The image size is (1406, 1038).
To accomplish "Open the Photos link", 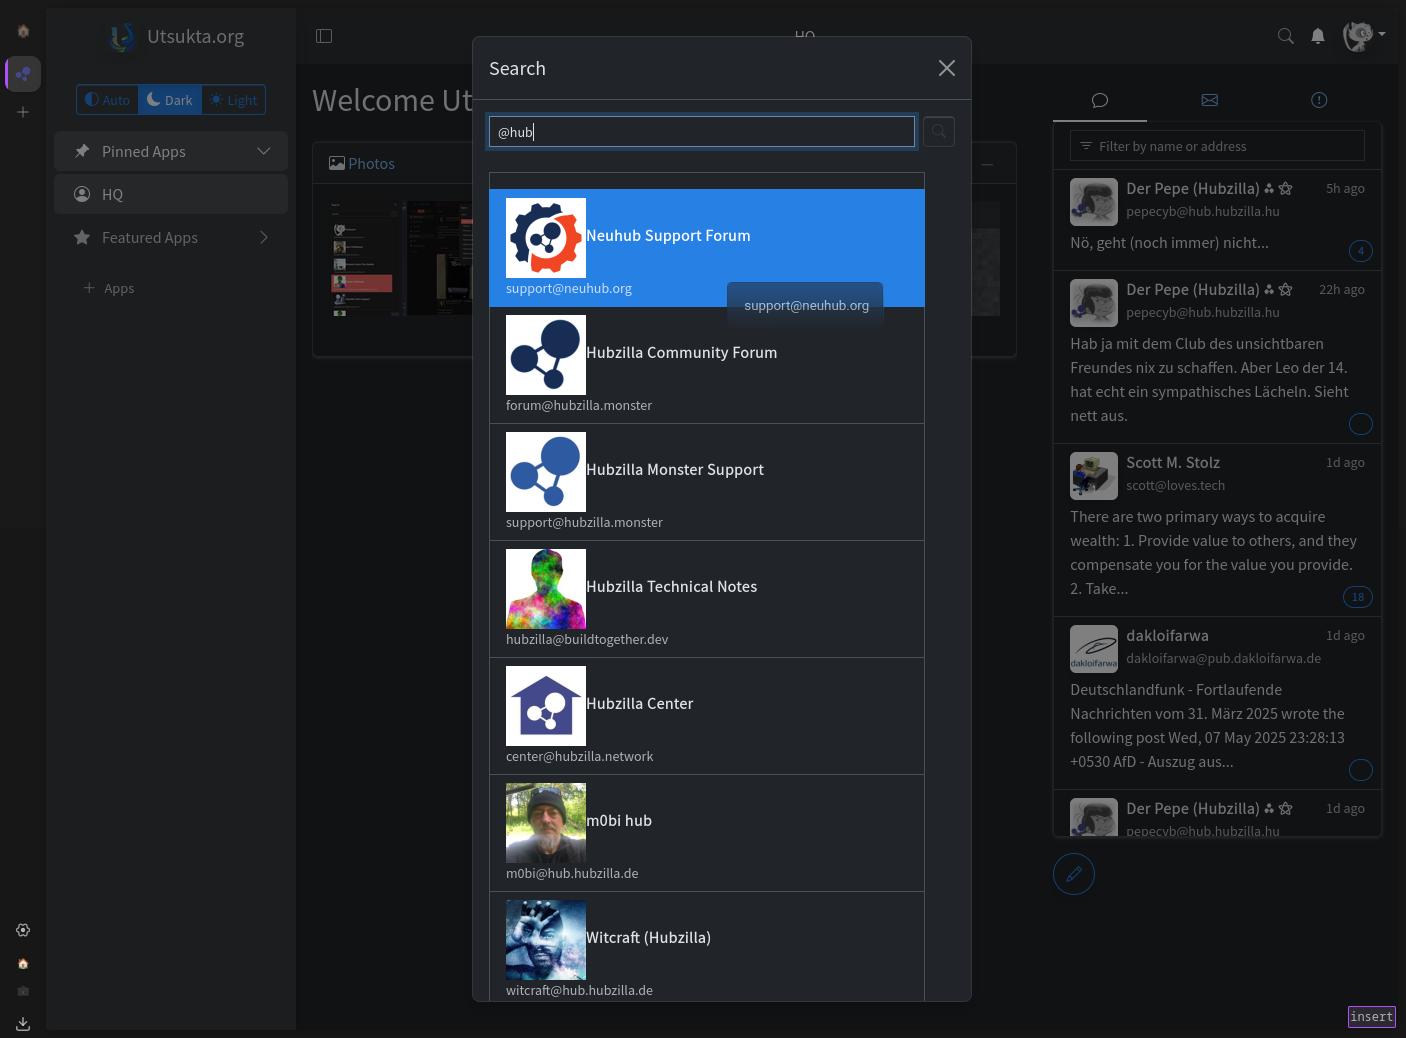I will tap(371, 163).
